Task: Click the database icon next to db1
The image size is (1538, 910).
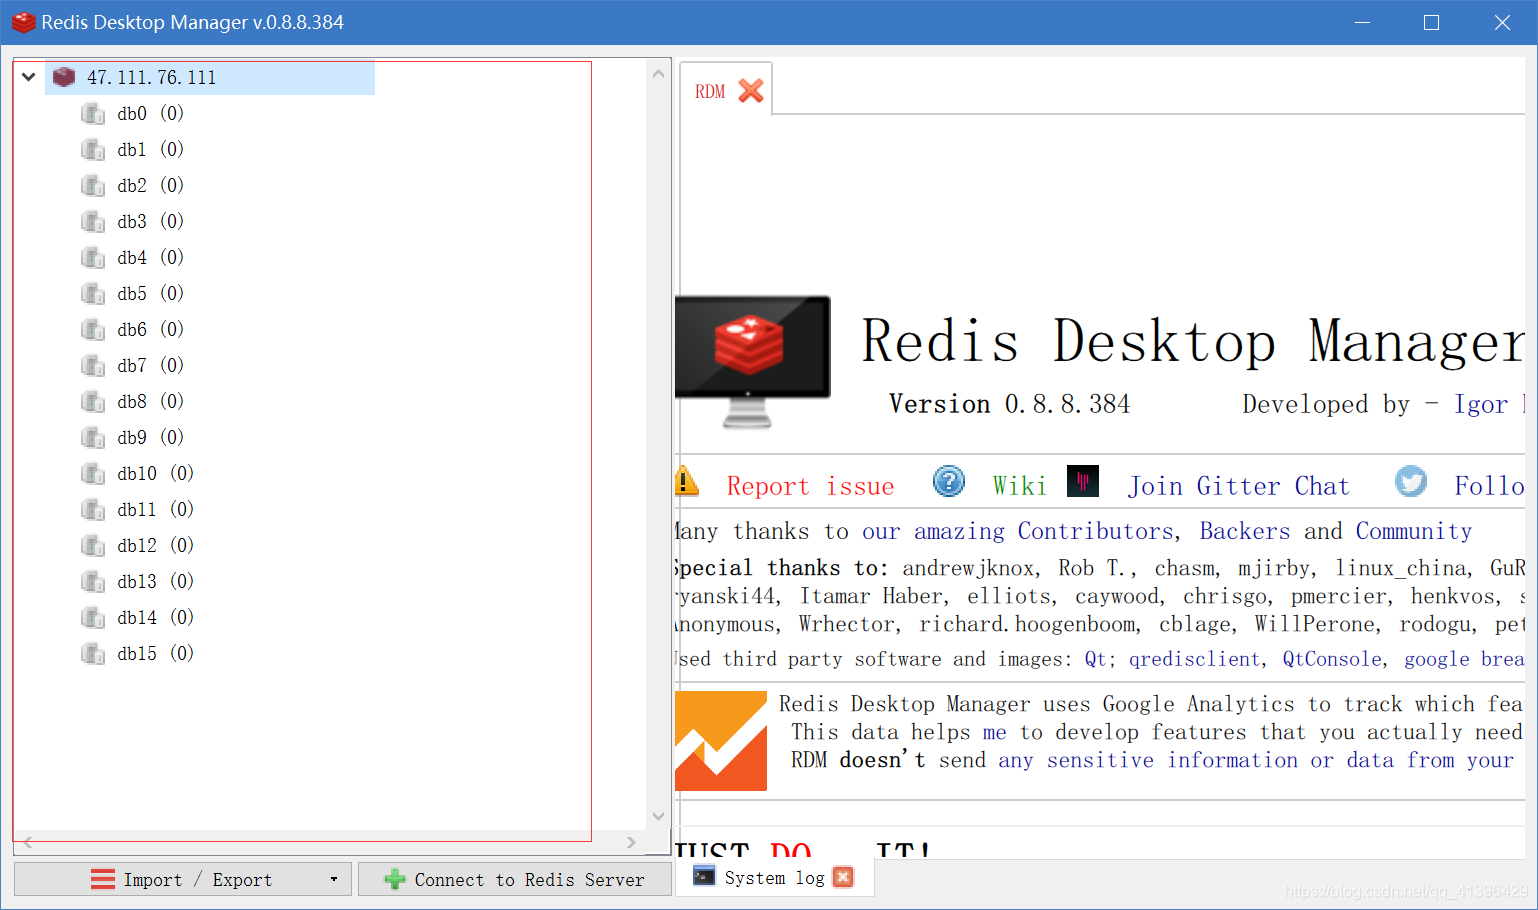Action: (93, 150)
